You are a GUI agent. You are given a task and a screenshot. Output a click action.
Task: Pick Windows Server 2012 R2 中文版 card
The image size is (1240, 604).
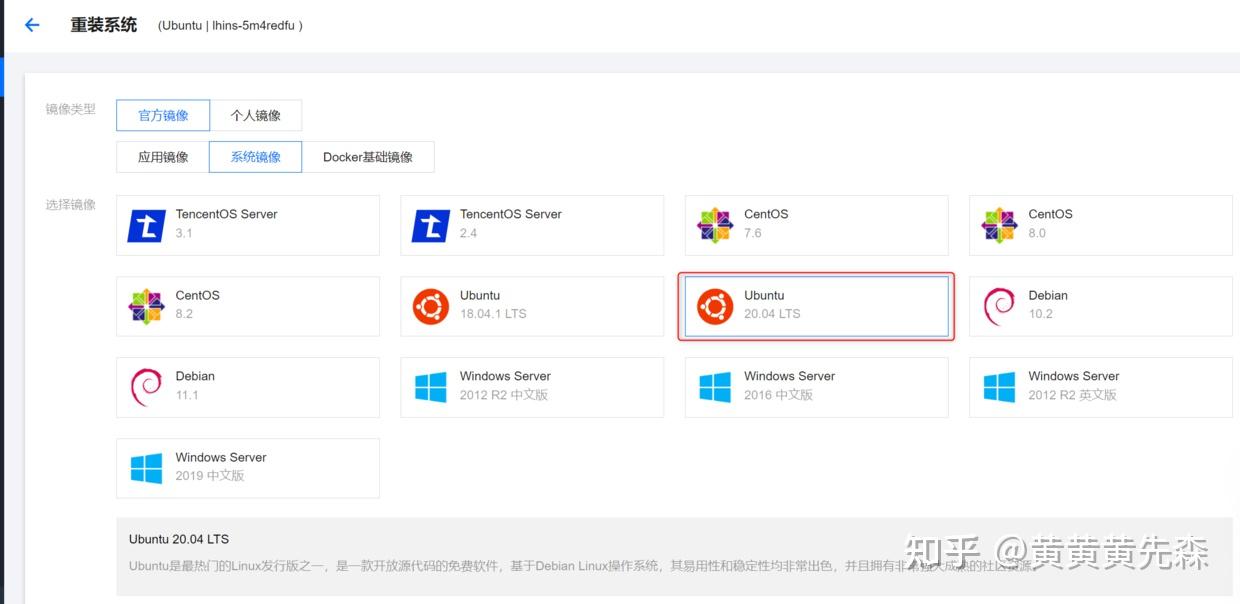(x=532, y=387)
